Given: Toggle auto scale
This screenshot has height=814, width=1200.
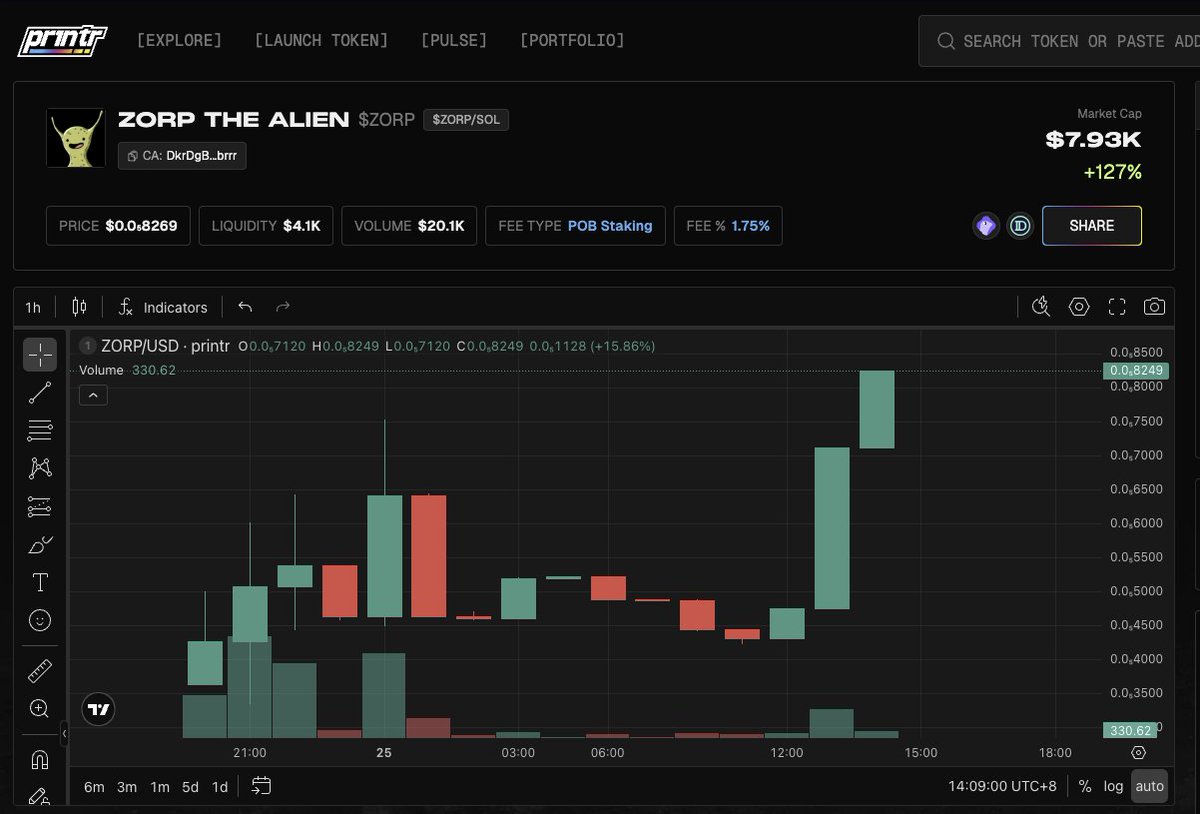Looking at the screenshot, I should pos(1149,787).
